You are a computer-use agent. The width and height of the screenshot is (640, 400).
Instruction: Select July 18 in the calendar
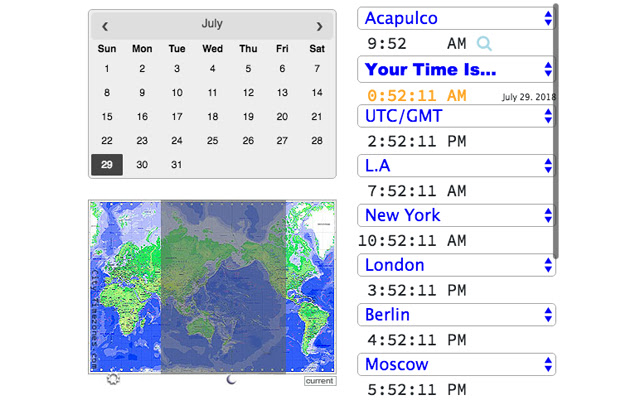(212, 117)
